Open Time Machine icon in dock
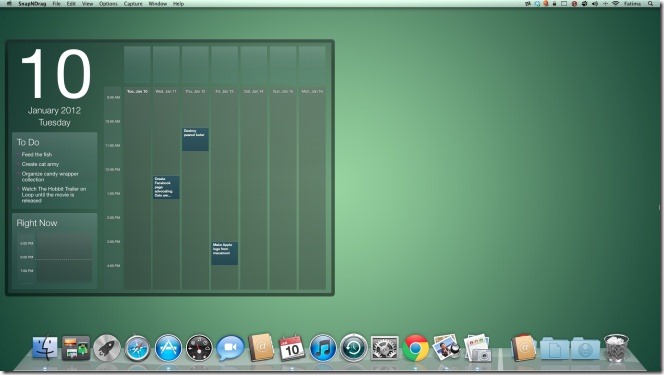Viewport: 664px width, 375px height. (x=354, y=348)
